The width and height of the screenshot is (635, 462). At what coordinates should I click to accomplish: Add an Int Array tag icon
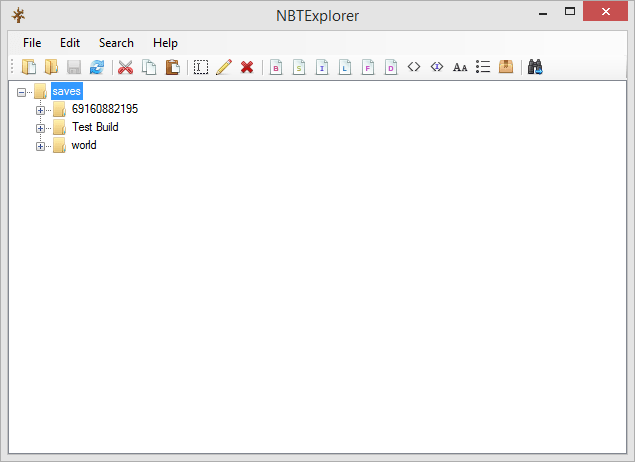coord(437,66)
